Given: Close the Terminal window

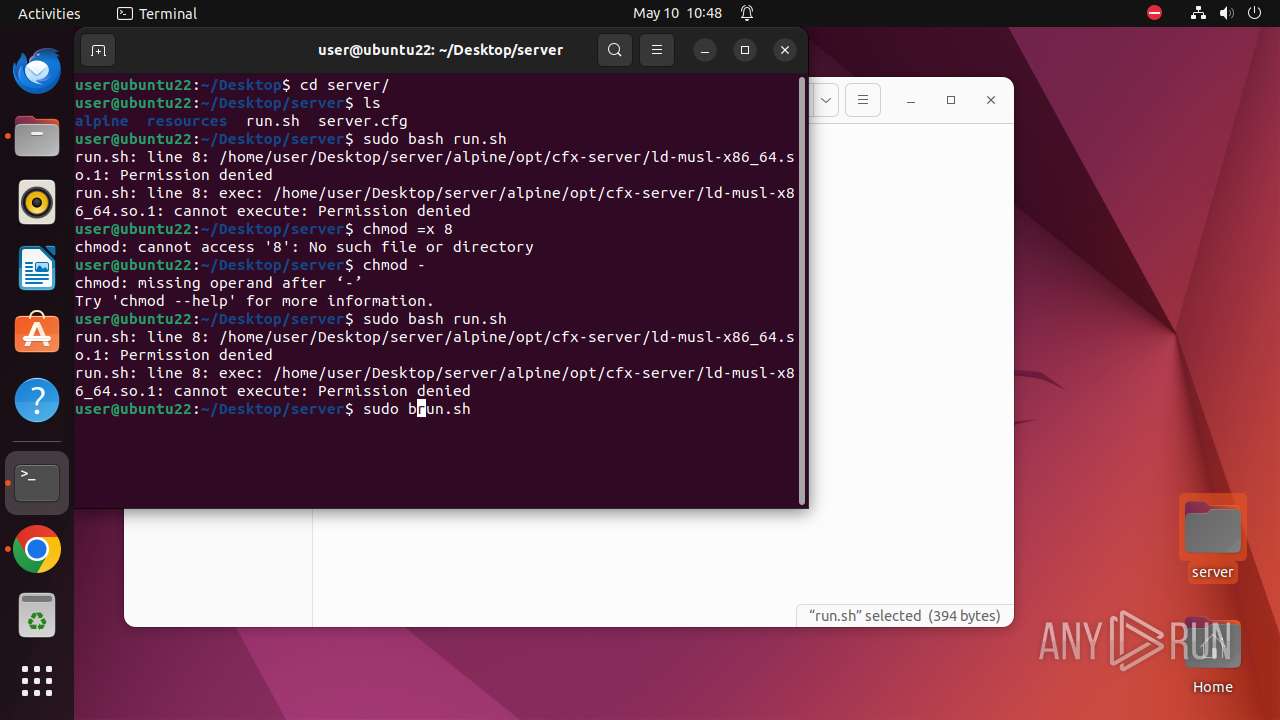Looking at the screenshot, I should [785, 50].
